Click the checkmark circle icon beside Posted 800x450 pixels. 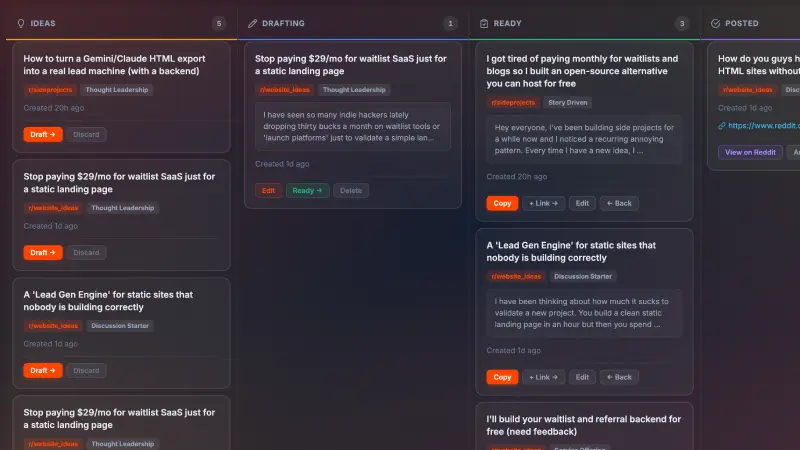coord(715,23)
